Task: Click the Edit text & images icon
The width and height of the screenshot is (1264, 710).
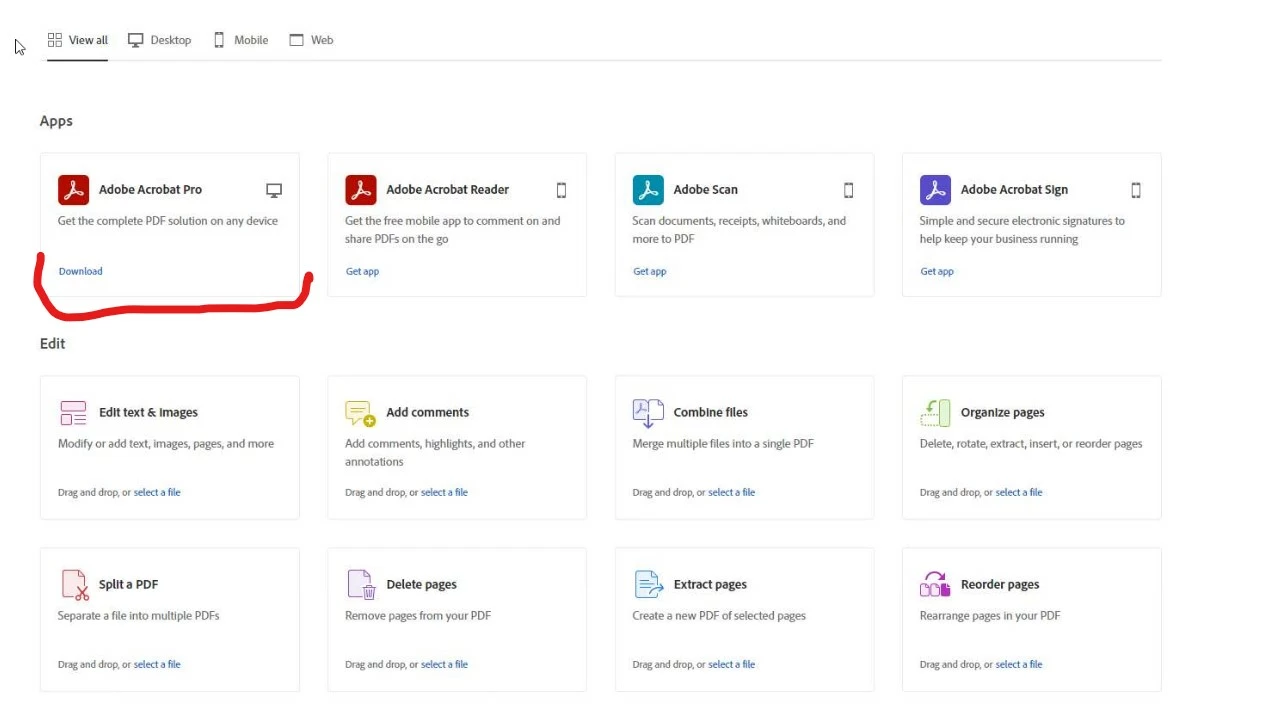Action: coord(73,413)
